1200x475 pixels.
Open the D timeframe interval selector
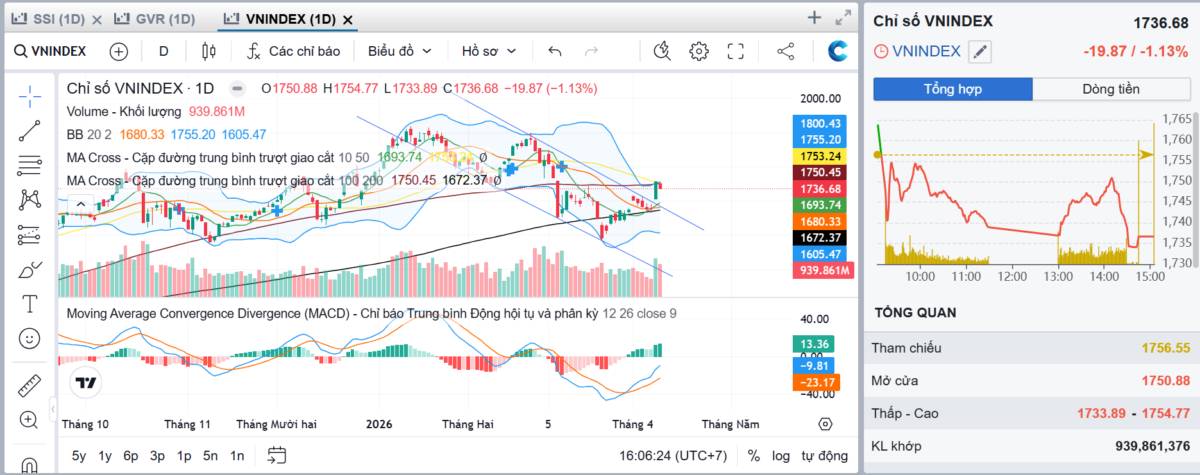point(164,51)
